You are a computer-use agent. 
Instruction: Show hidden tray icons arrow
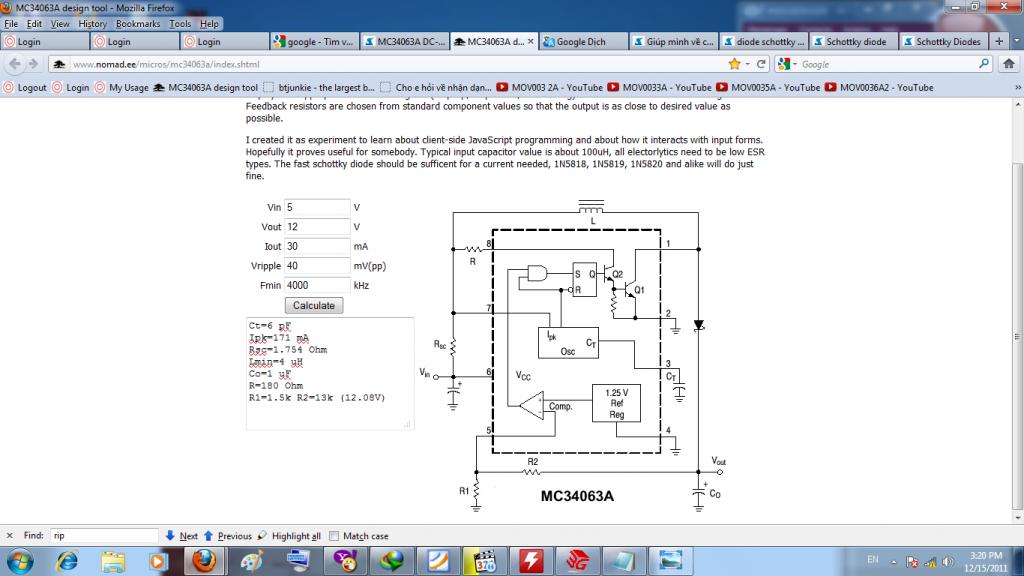click(x=893, y=562)
